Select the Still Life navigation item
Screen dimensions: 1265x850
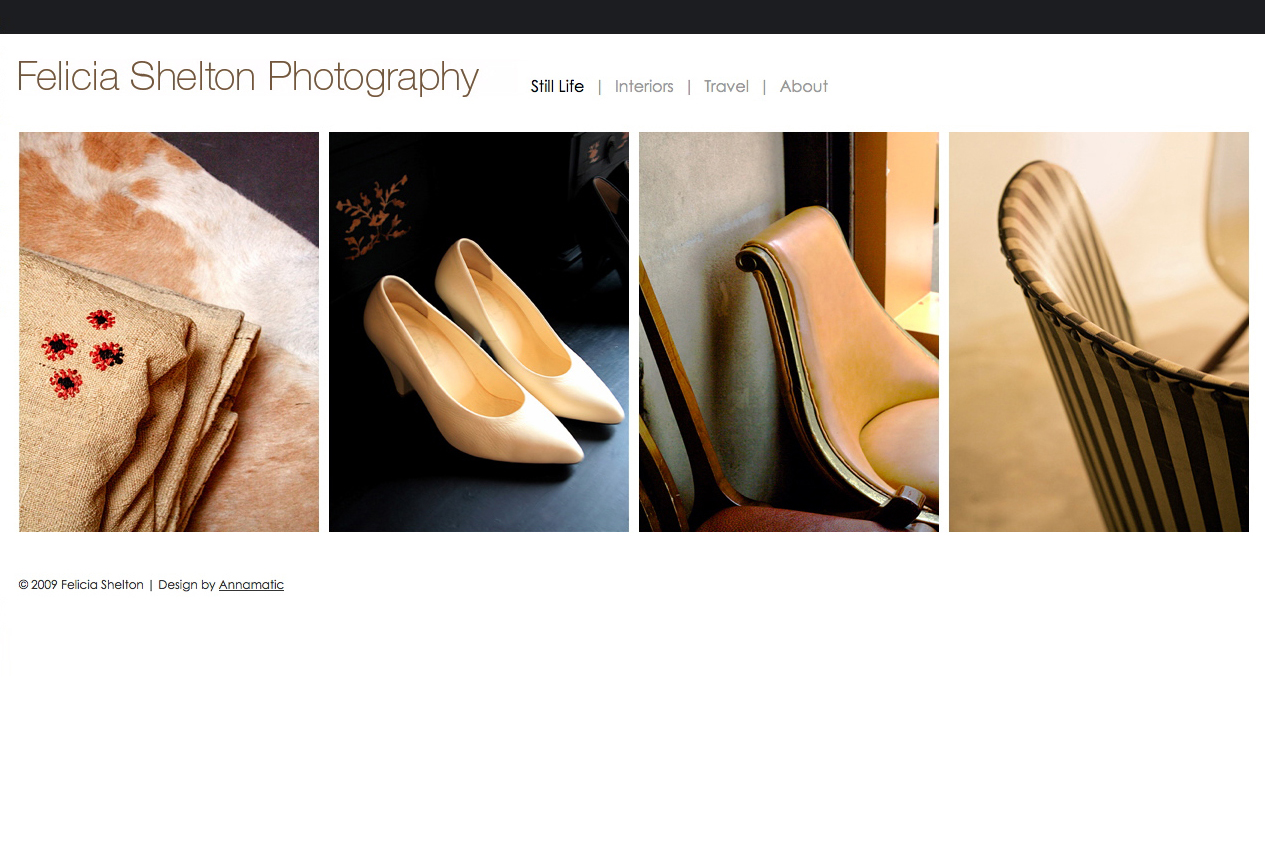coord(557,87)
